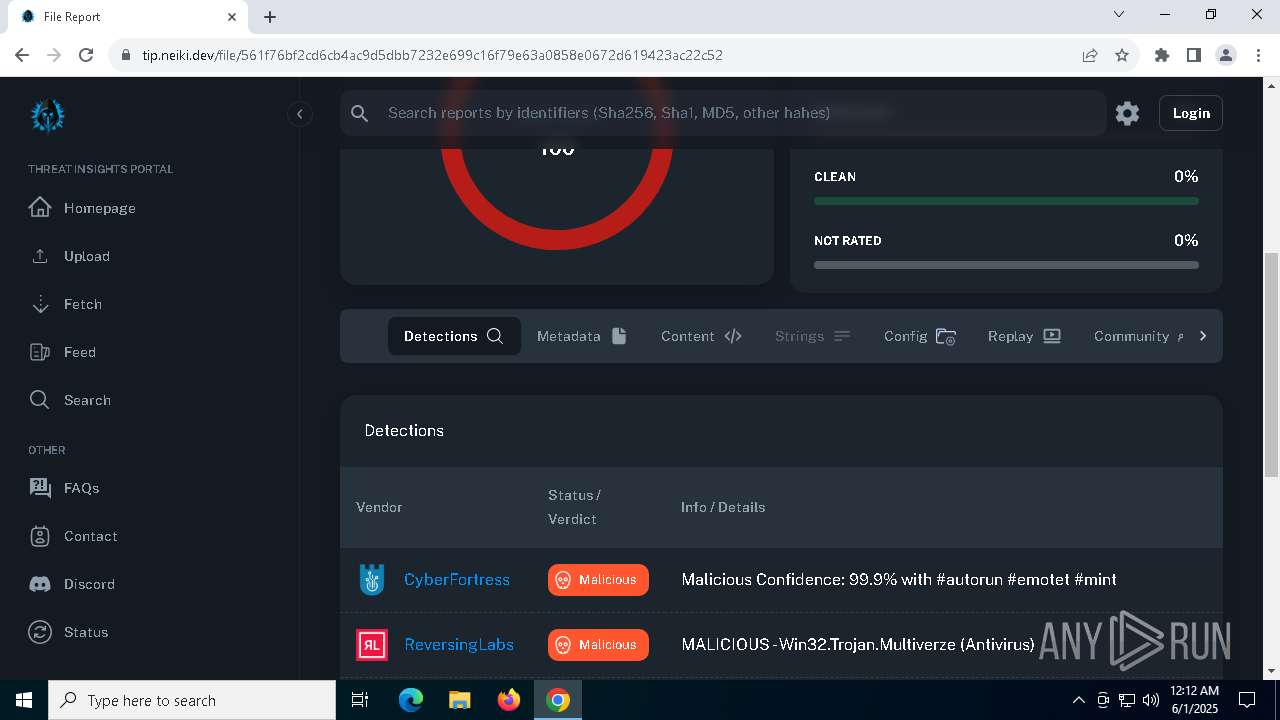Open Task View on taskbar
1280x720 pixels.
[x=360, y=700]
